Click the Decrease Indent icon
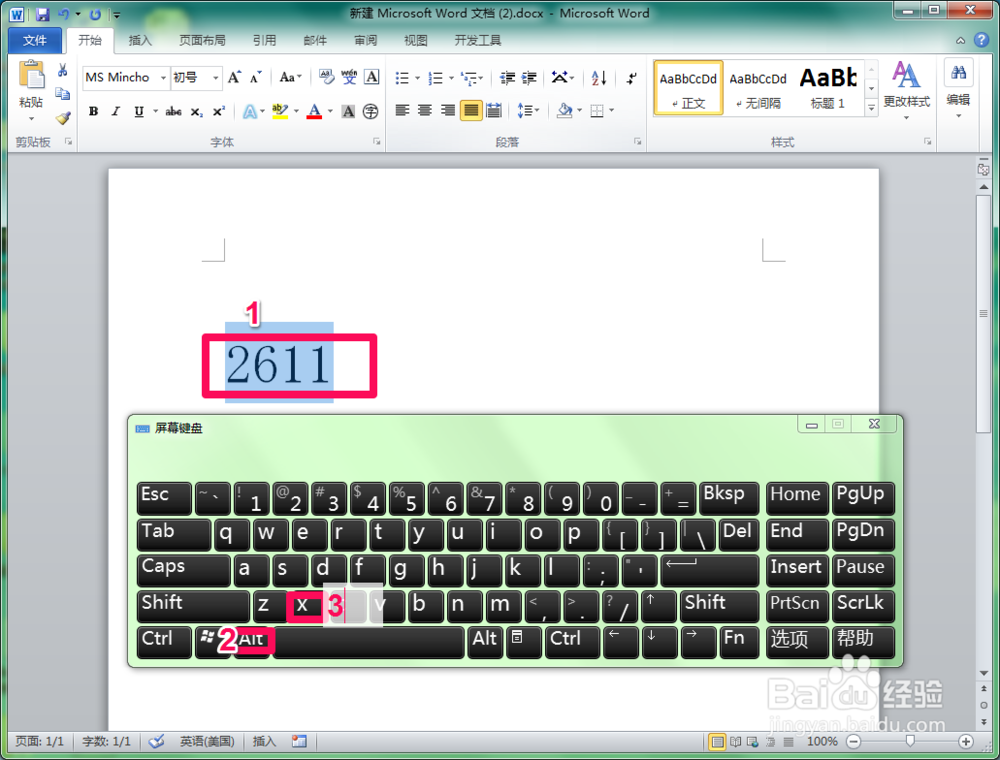 click(x=508, y=78)
